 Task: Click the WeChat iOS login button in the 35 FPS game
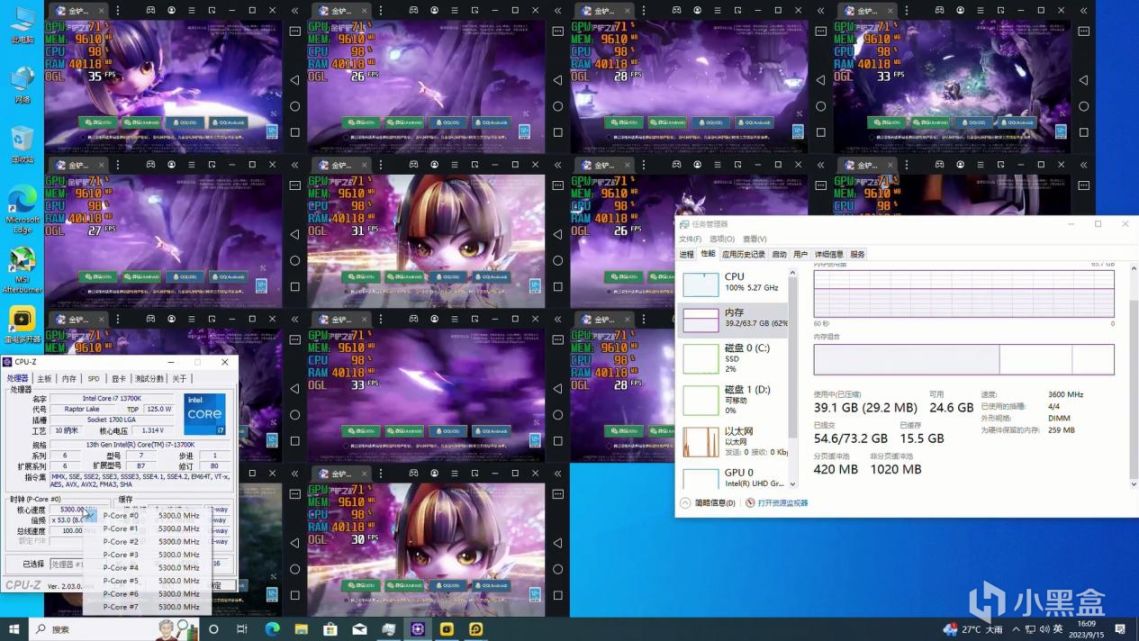(98, 123)
